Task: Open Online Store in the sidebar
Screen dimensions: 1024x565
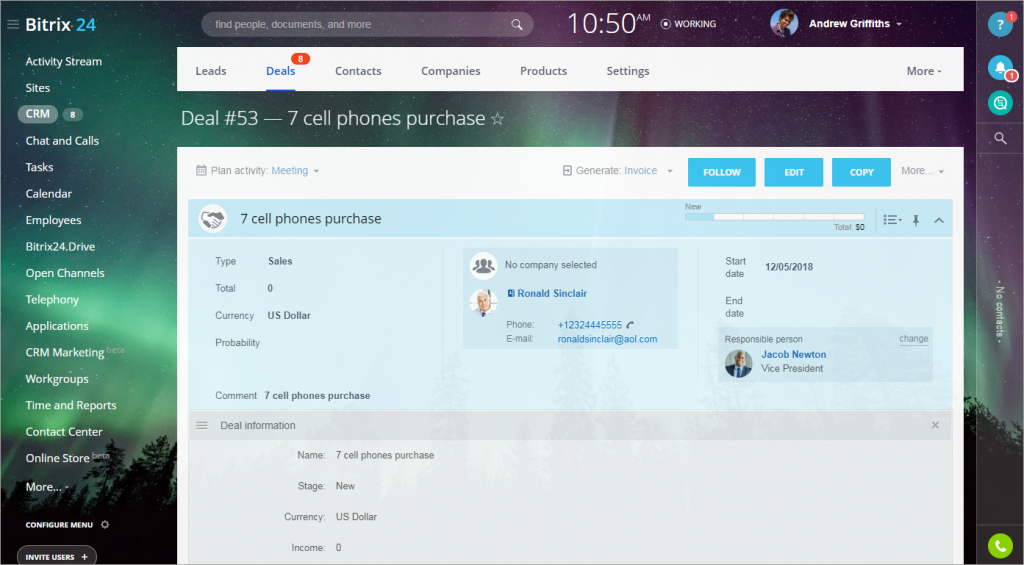Action: [57, 459]
